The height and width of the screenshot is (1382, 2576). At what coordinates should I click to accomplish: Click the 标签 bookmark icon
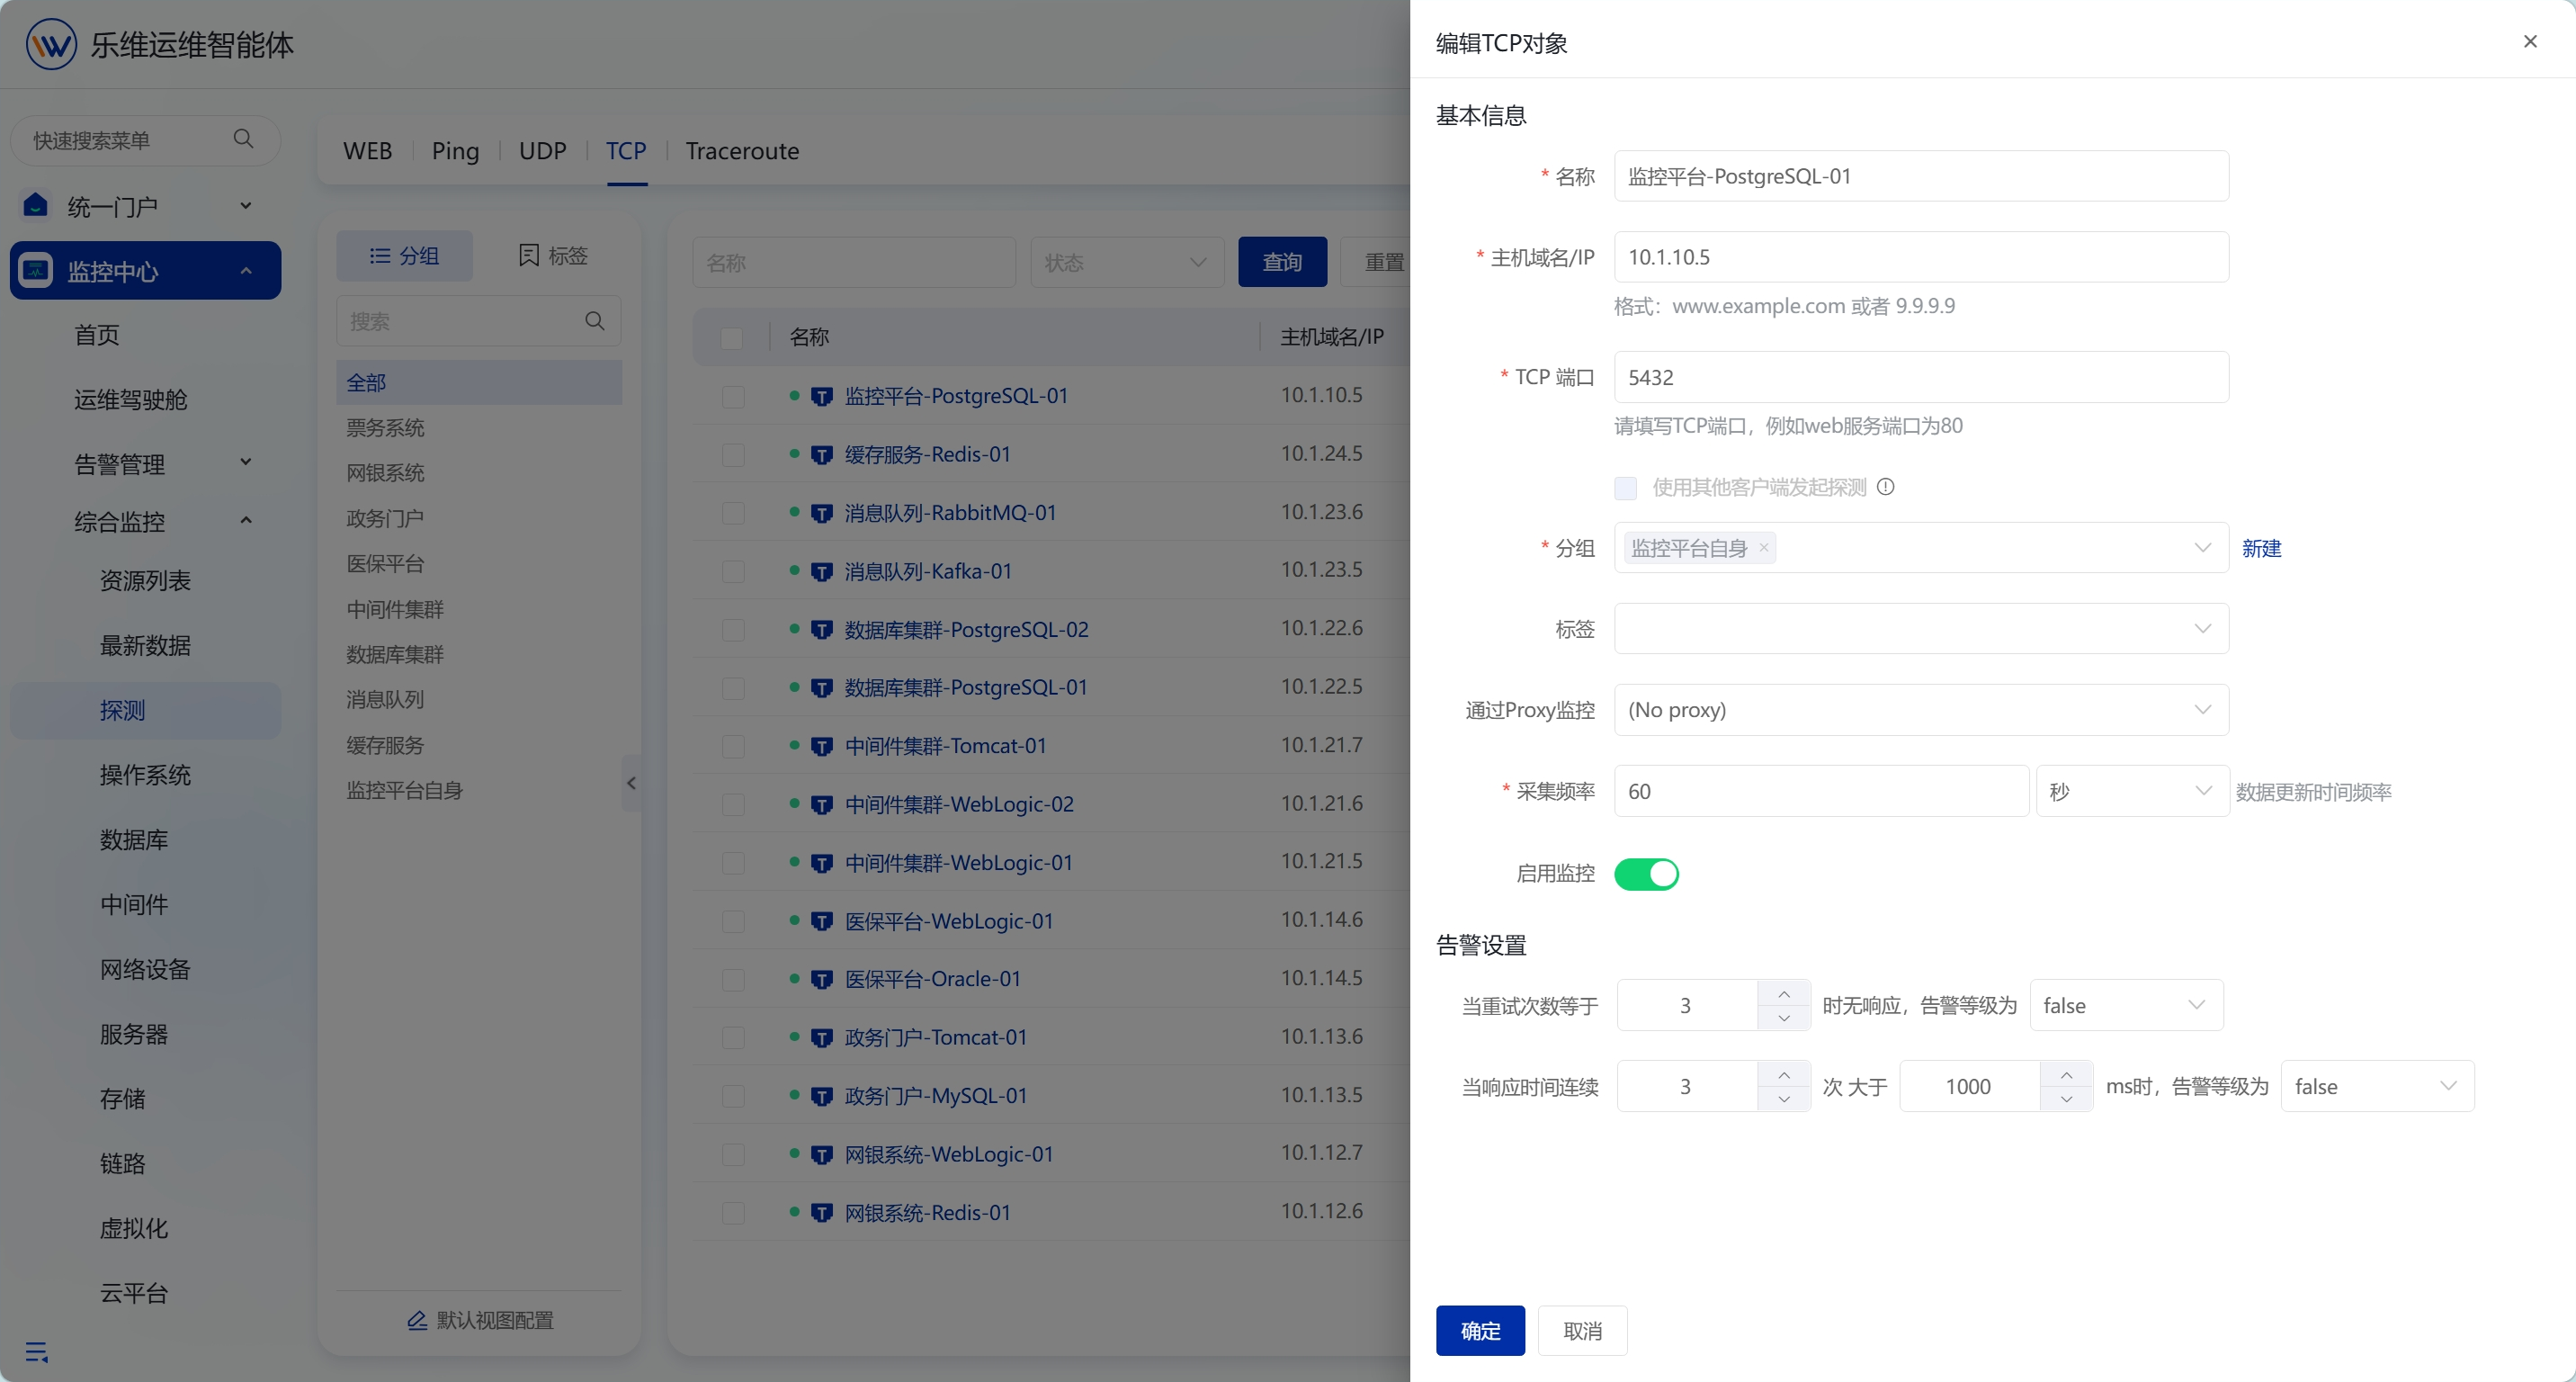(x=528, y=255)
